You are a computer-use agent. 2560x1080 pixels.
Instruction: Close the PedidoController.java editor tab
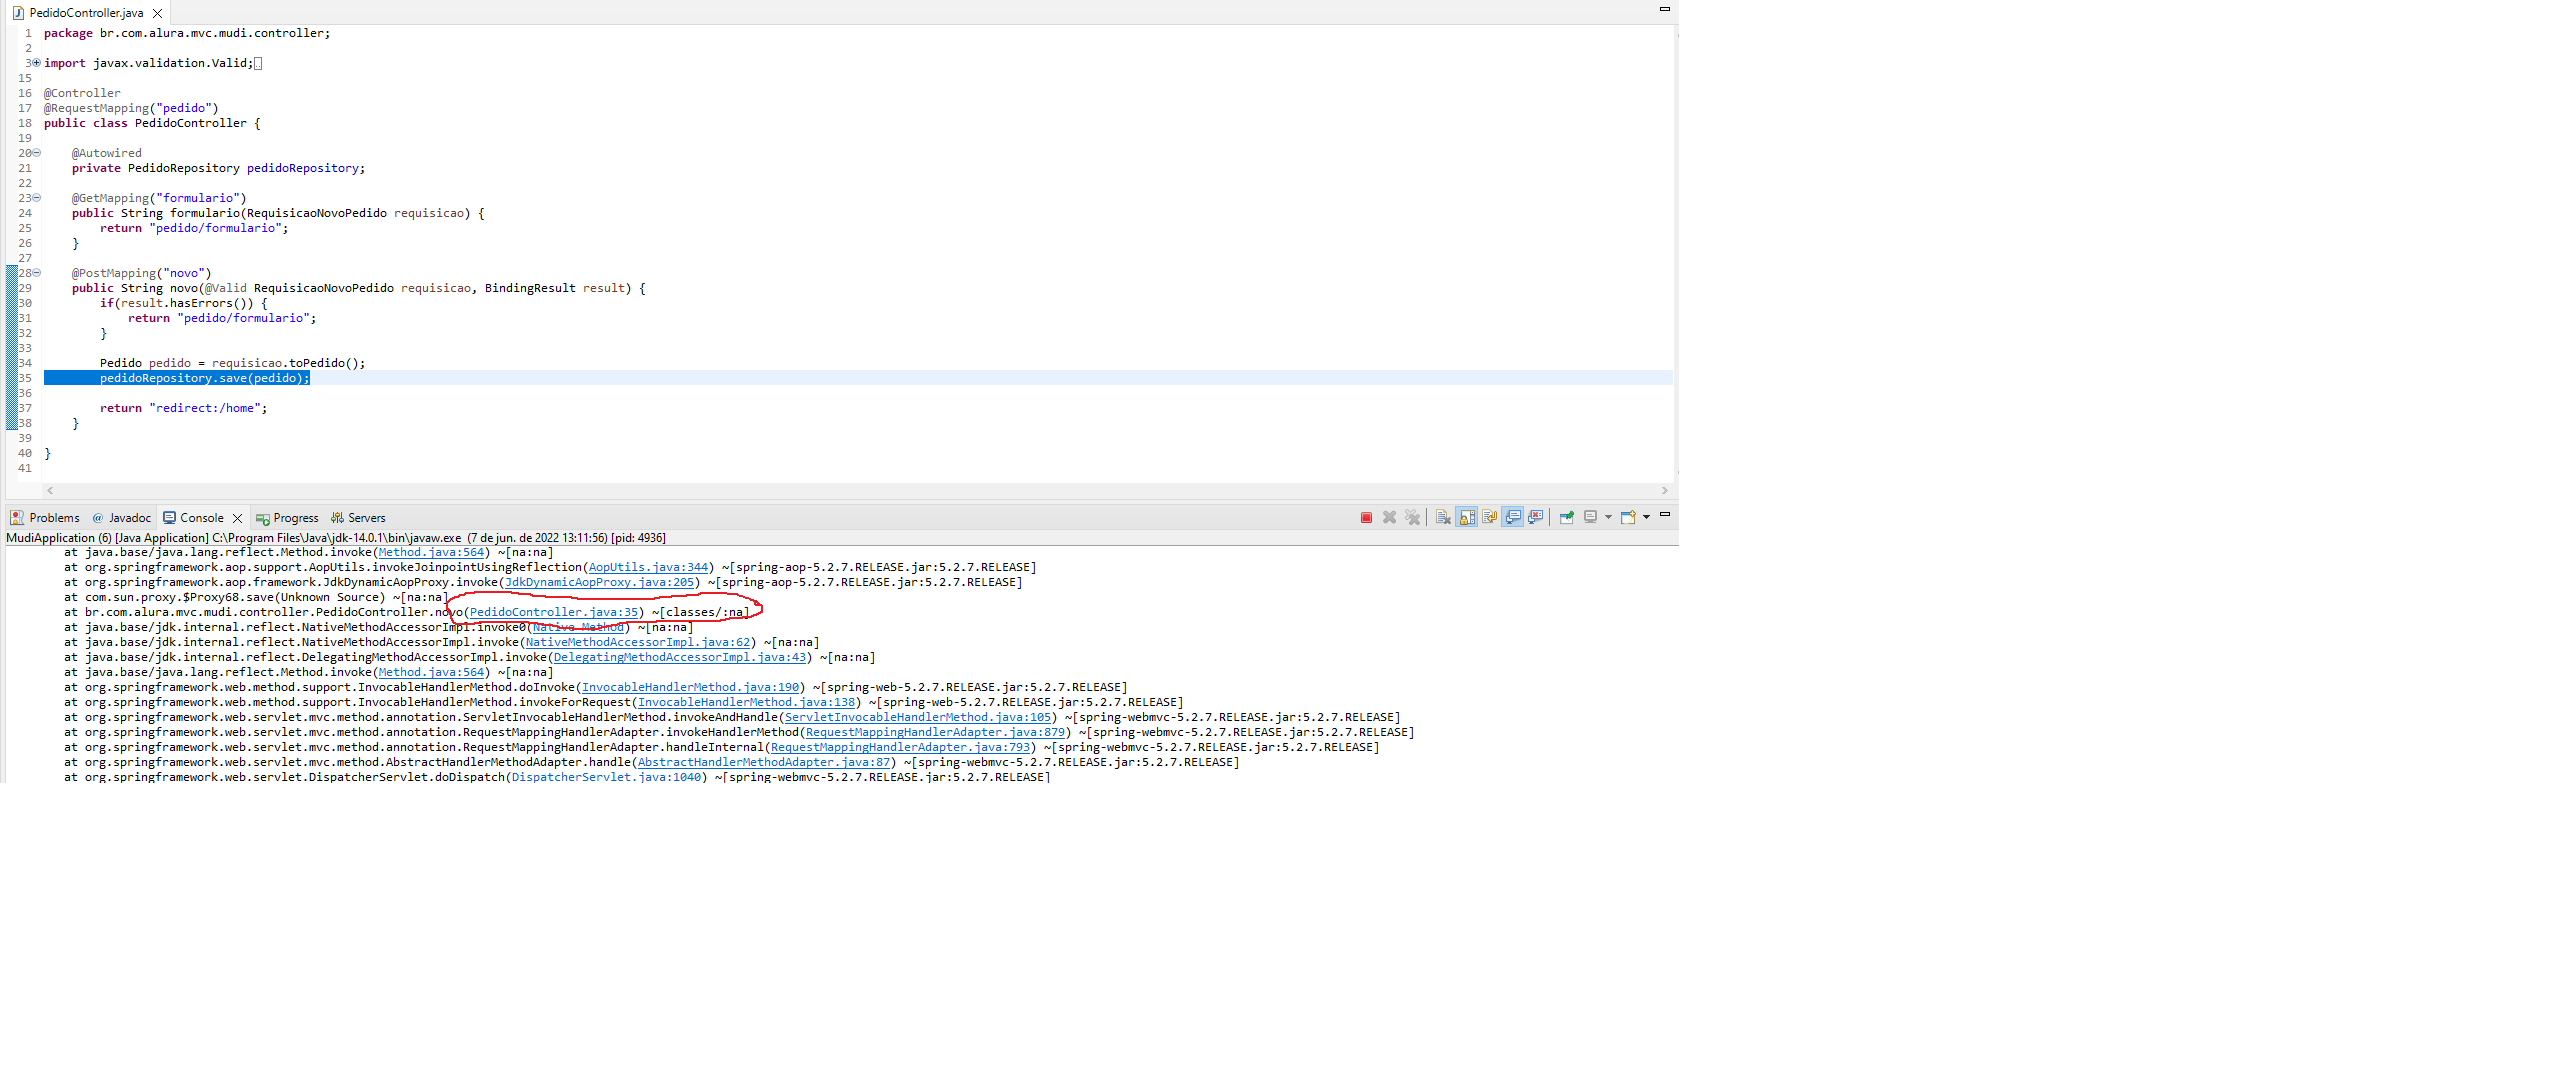[157, 13]
